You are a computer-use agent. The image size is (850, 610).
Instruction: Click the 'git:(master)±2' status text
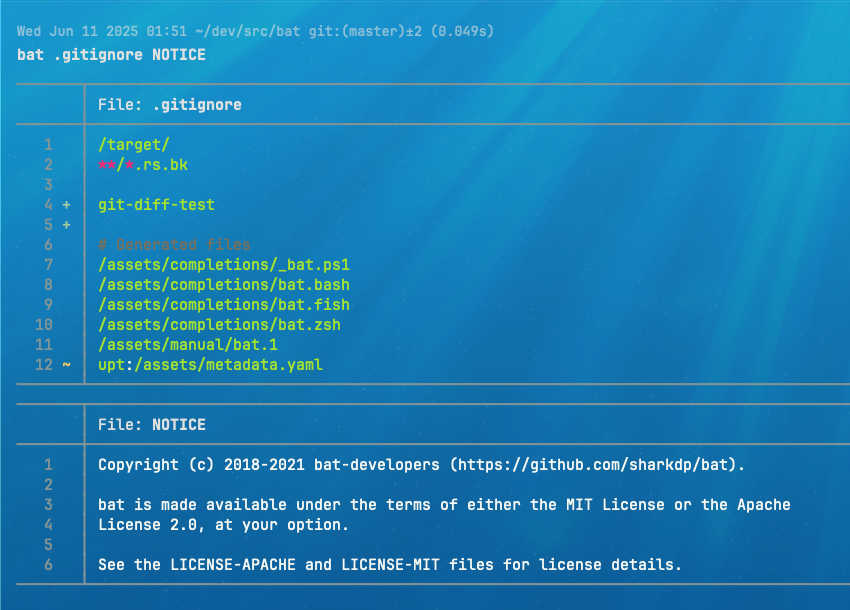pos(365,31)
